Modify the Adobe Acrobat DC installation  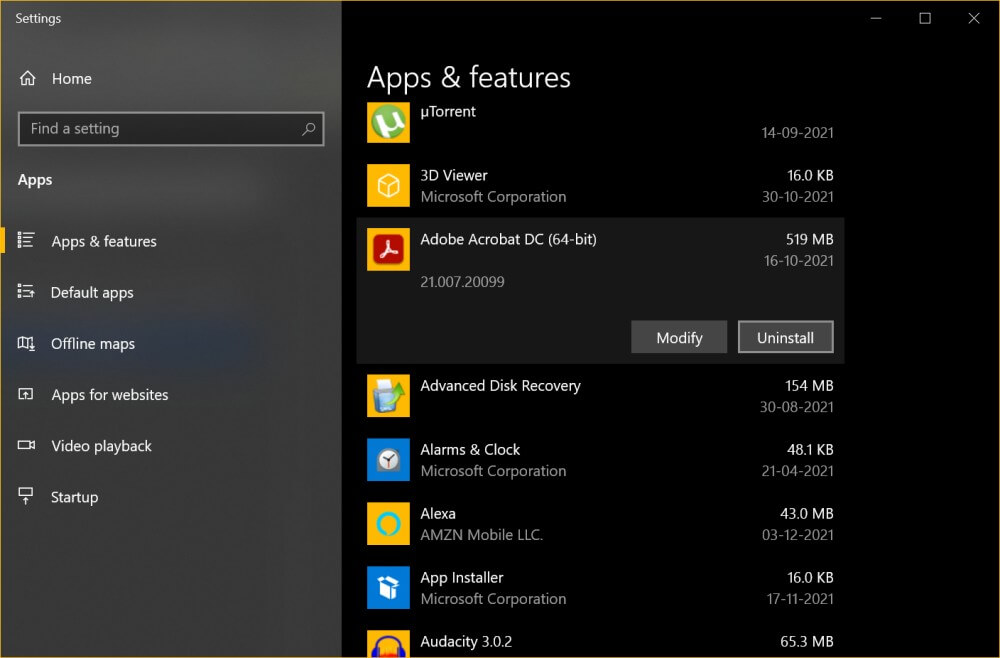tap(679, 337)
